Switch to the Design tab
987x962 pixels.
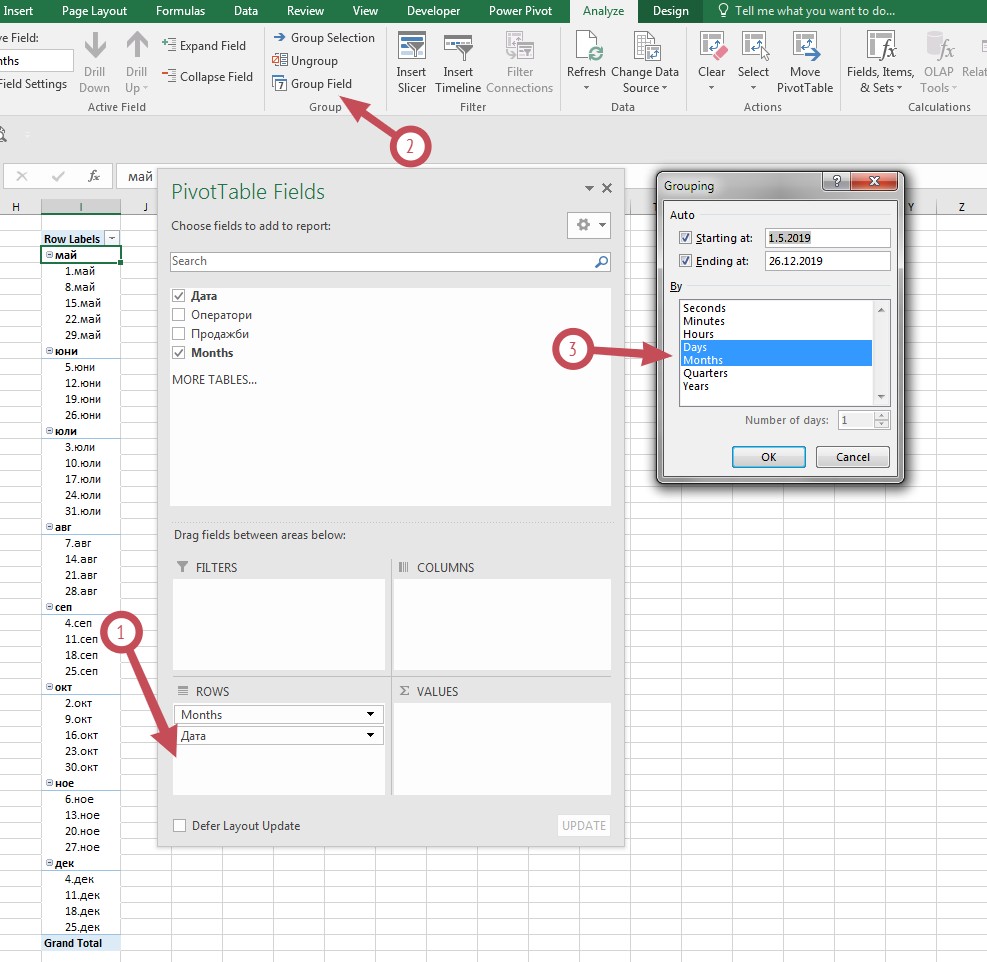click(670, 11)
